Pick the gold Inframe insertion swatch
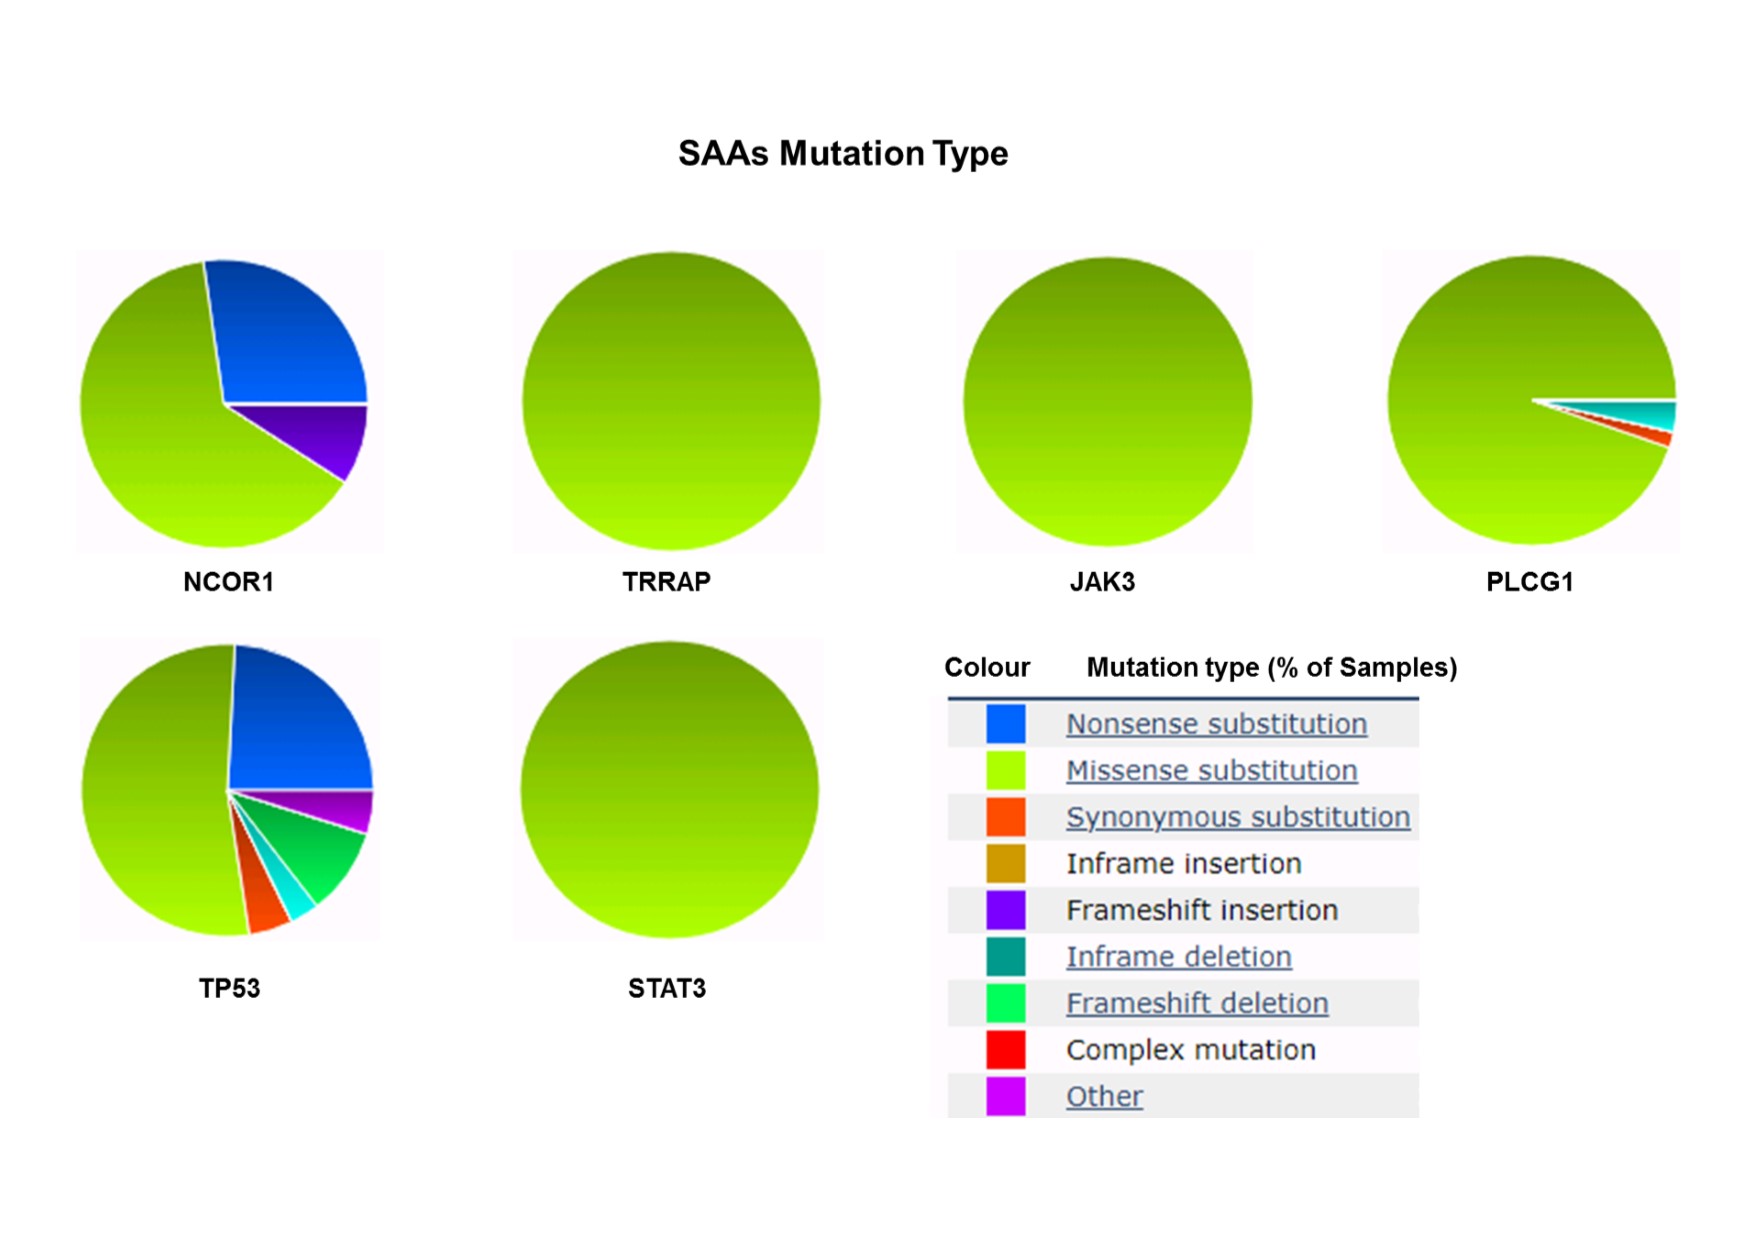Screen dimensions: 1754x1240 click(x=1005, y=864)
